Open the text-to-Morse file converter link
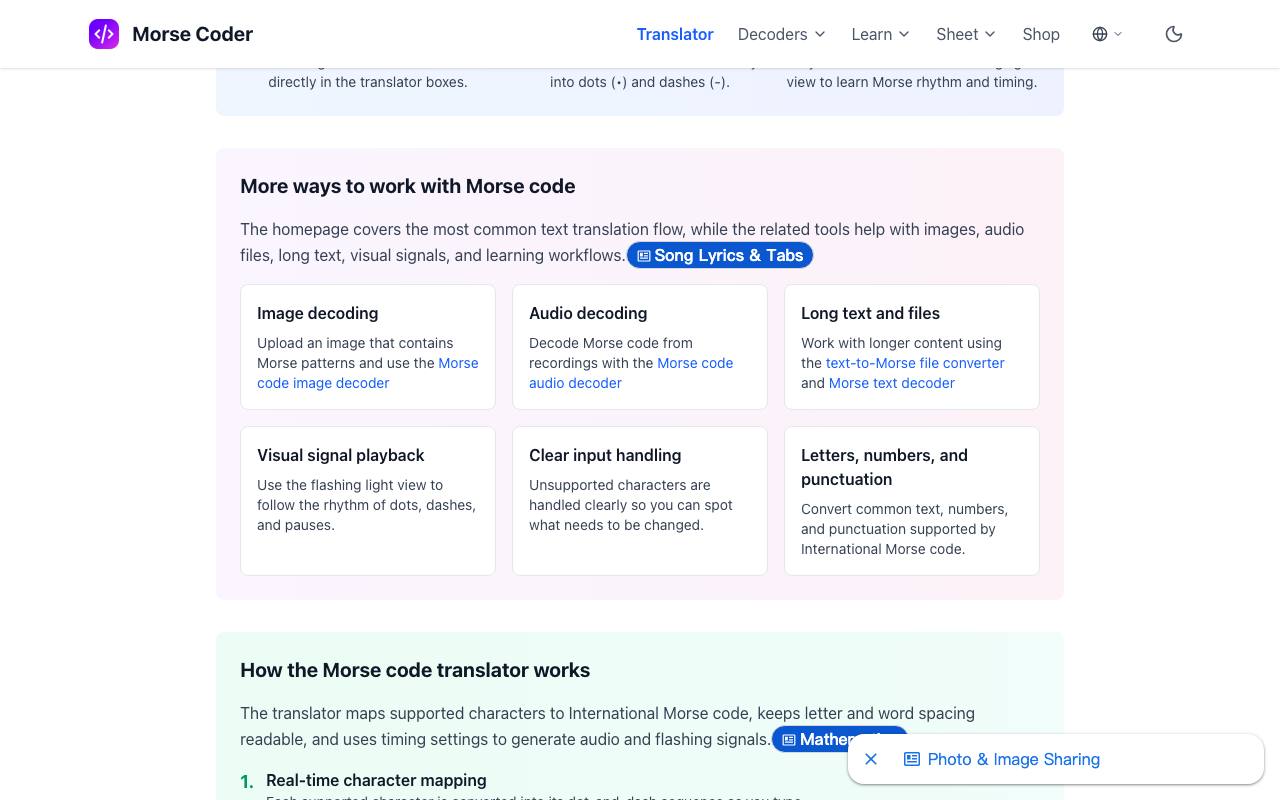The image size is (1280, 800). pos(915,363)
